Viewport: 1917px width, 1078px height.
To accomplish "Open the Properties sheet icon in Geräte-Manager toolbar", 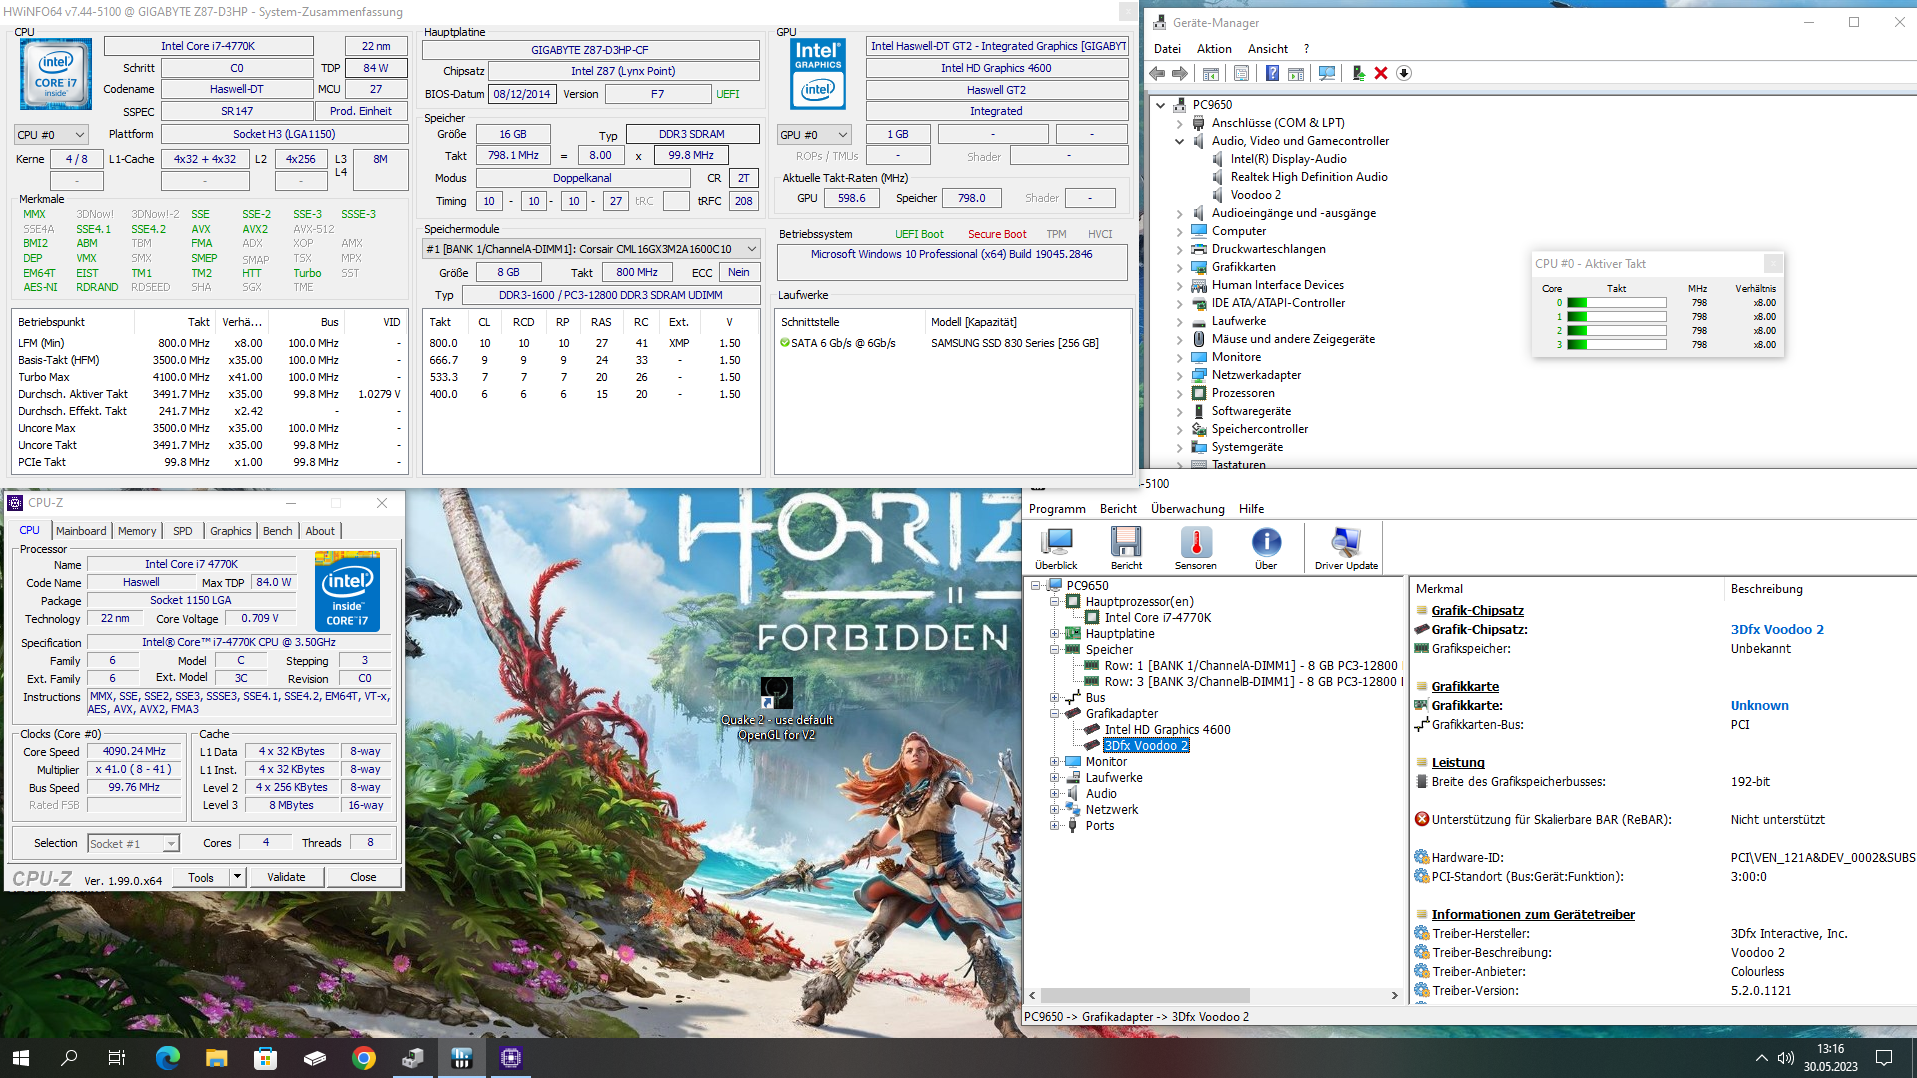I will click(1241, 73).
